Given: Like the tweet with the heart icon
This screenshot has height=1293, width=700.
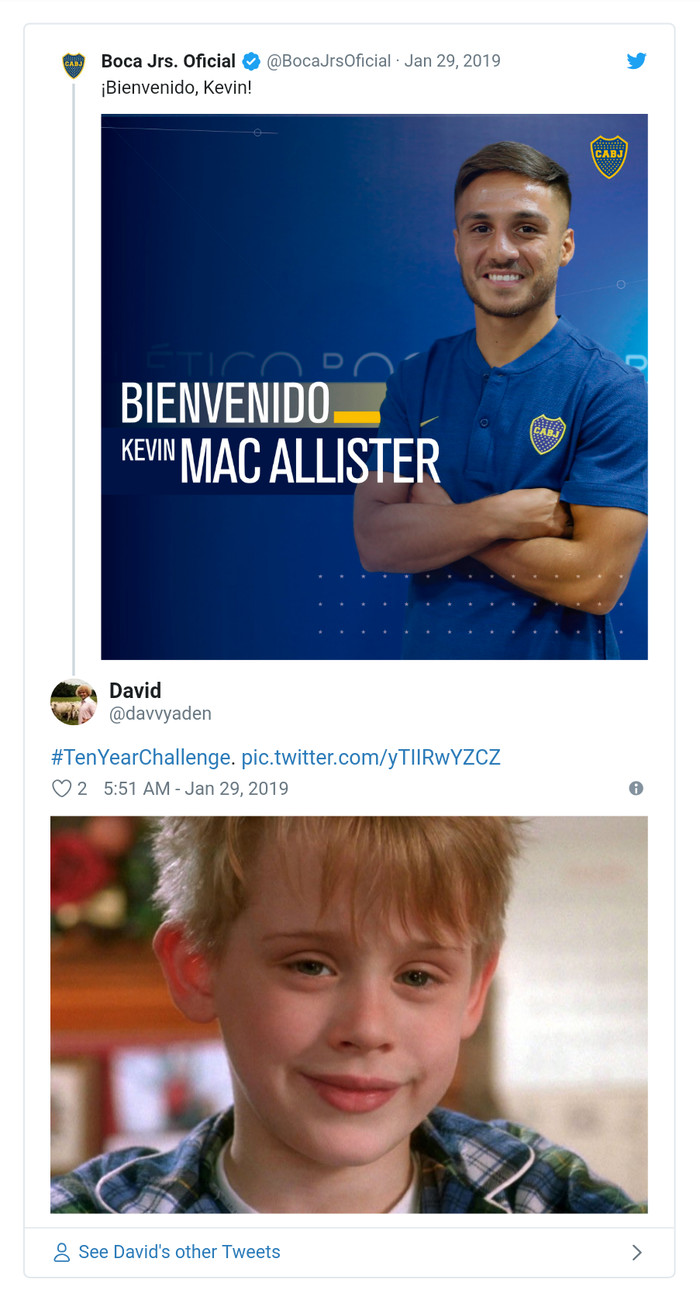Looking at the screenshot, I should 62,788.
